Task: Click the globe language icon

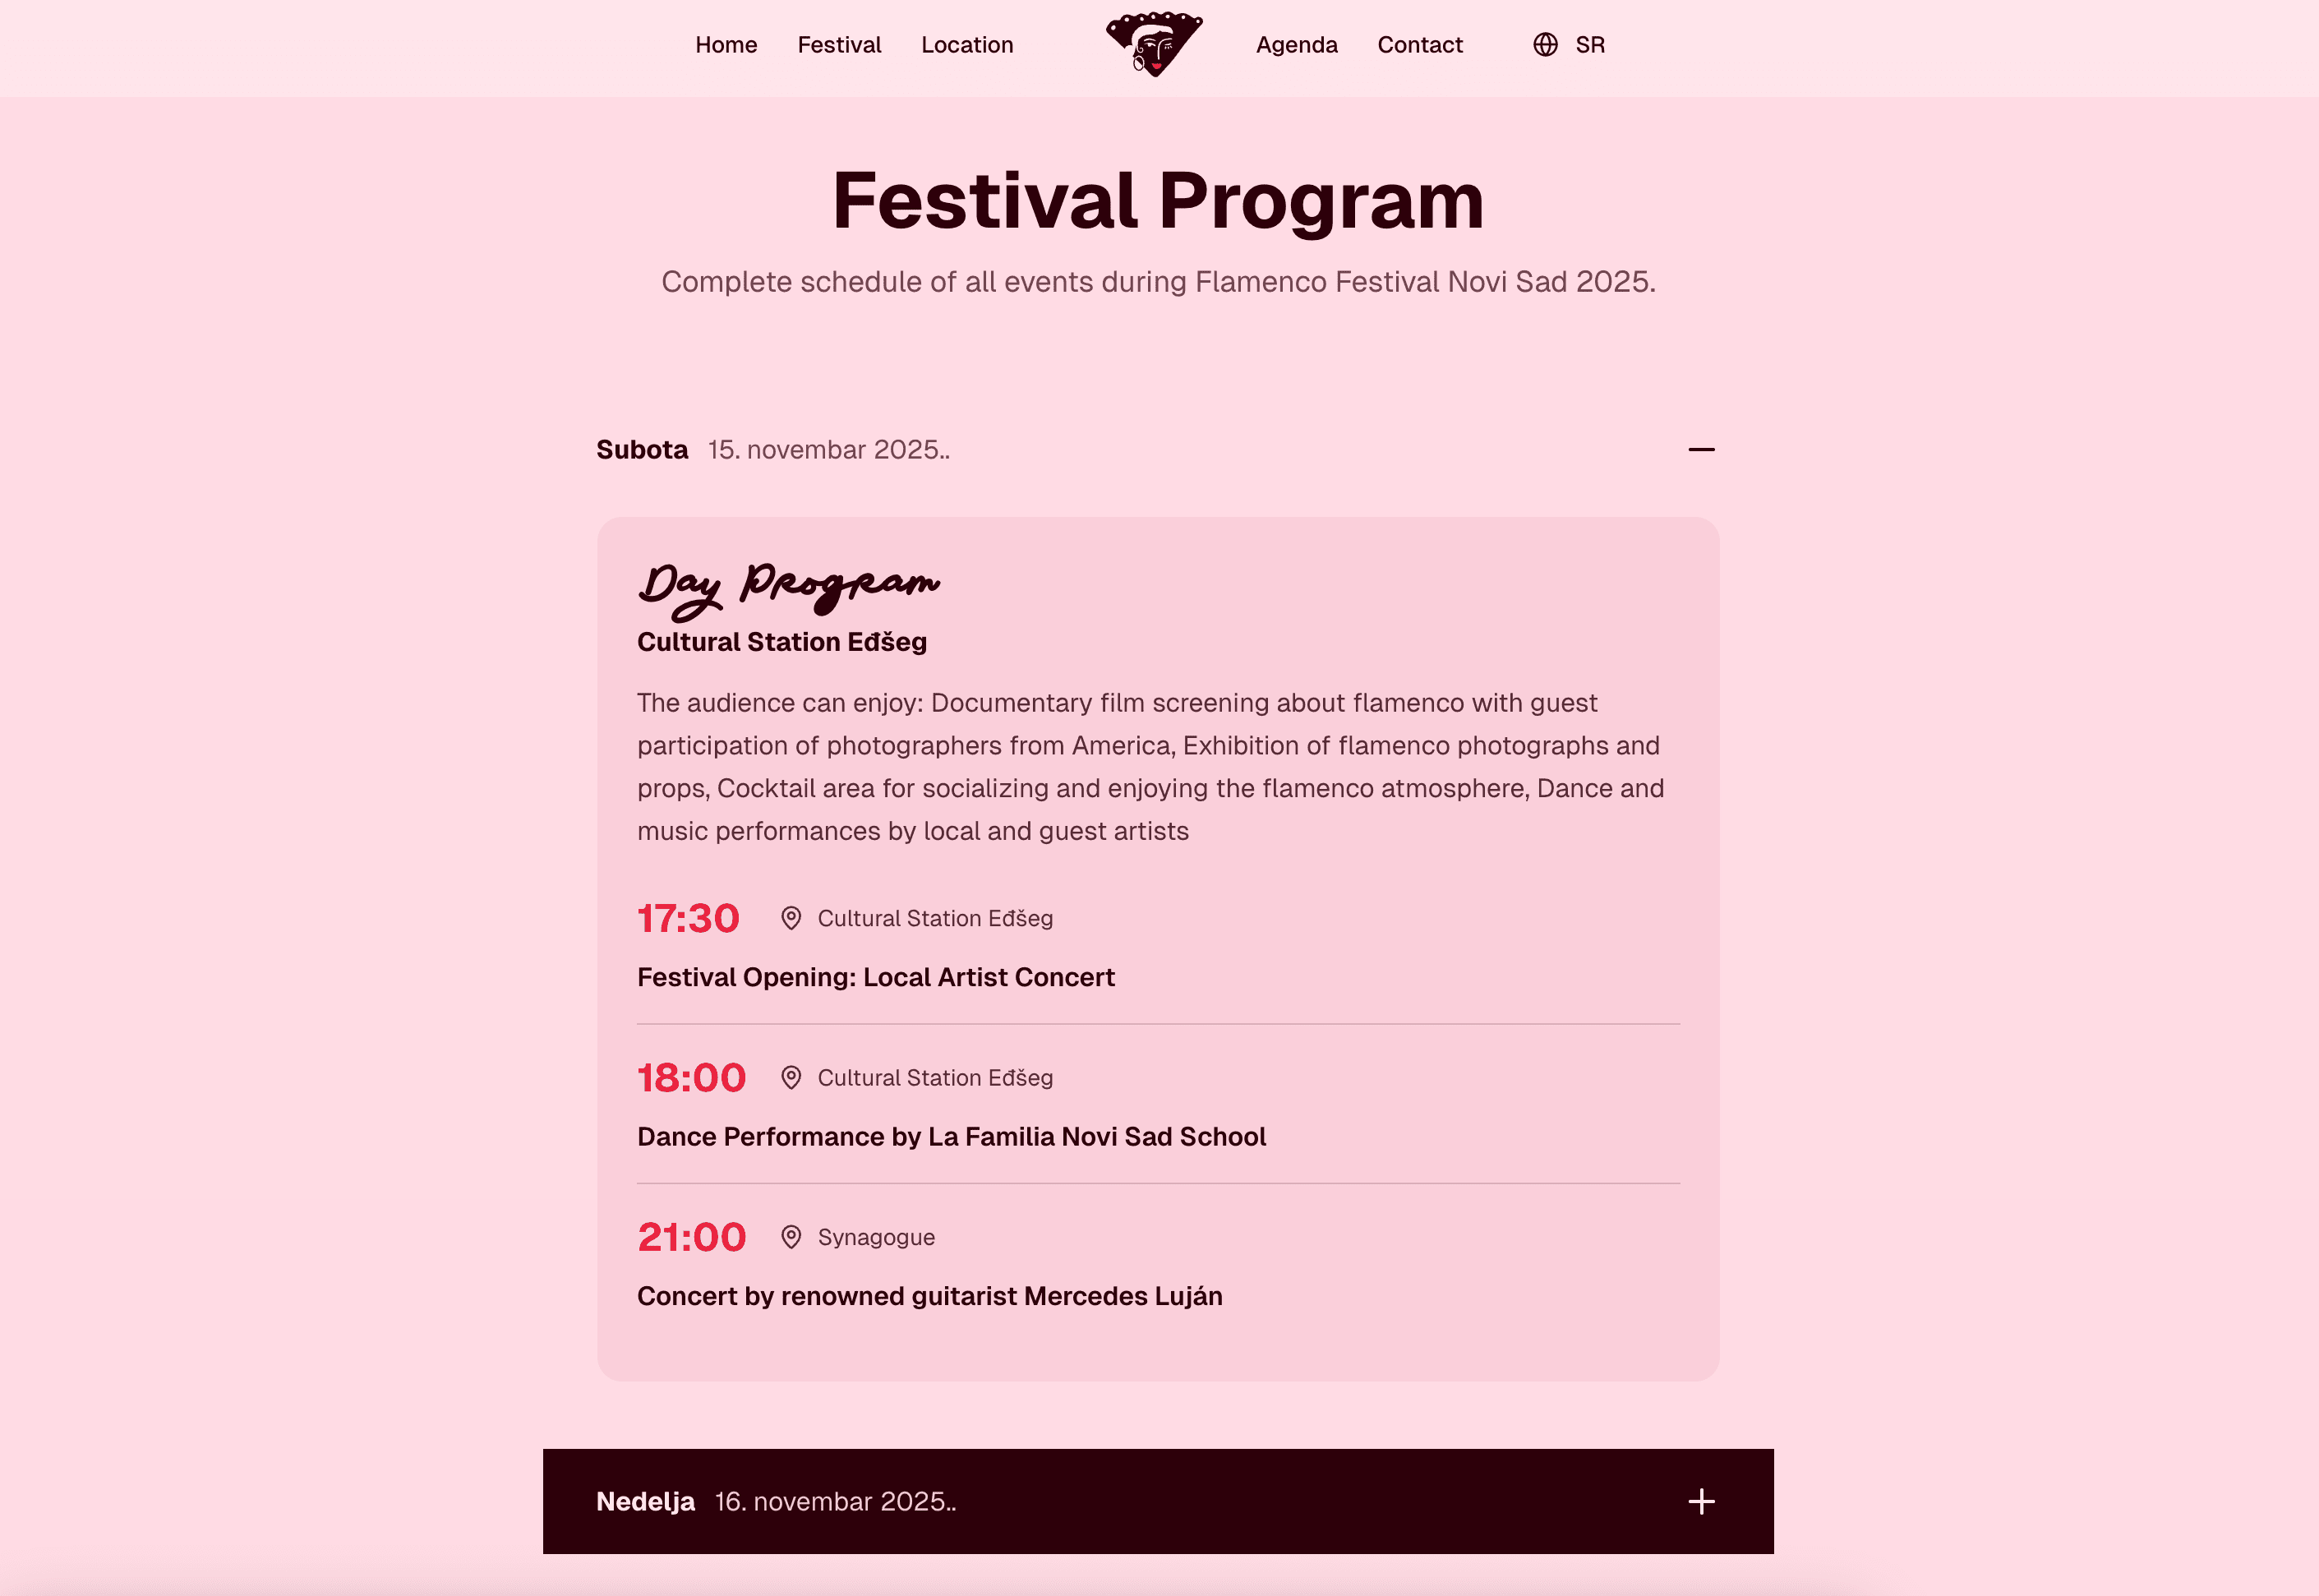Action: [x=1547, y=45]
